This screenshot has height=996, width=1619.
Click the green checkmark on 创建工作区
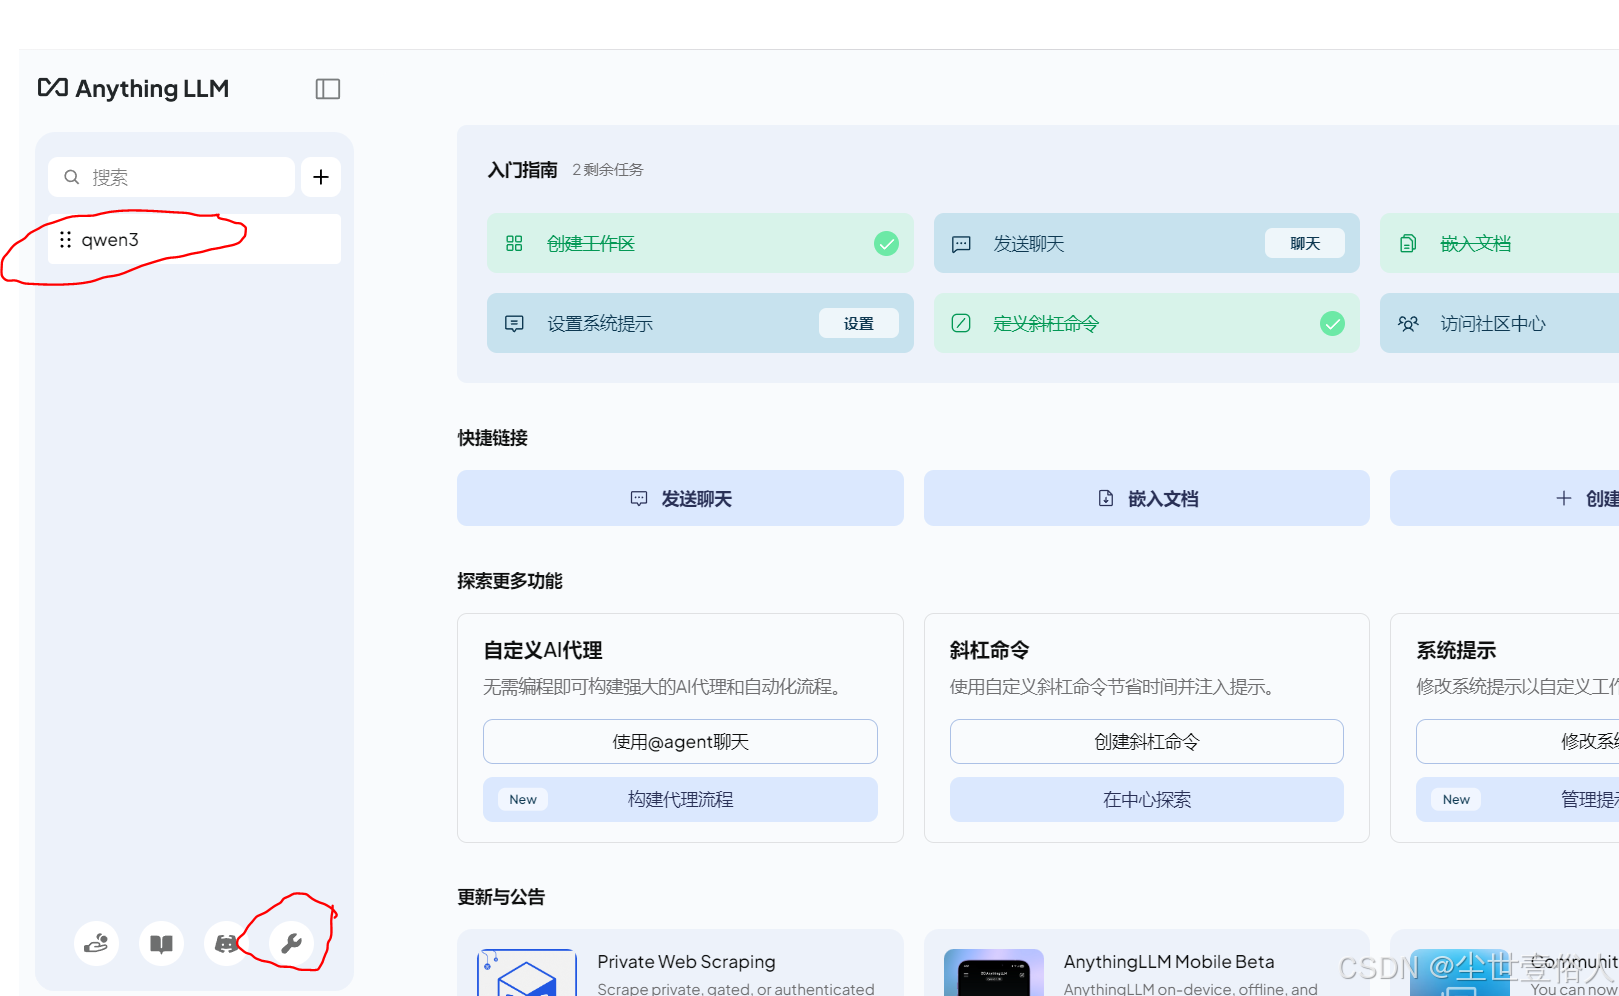[886, 243]
